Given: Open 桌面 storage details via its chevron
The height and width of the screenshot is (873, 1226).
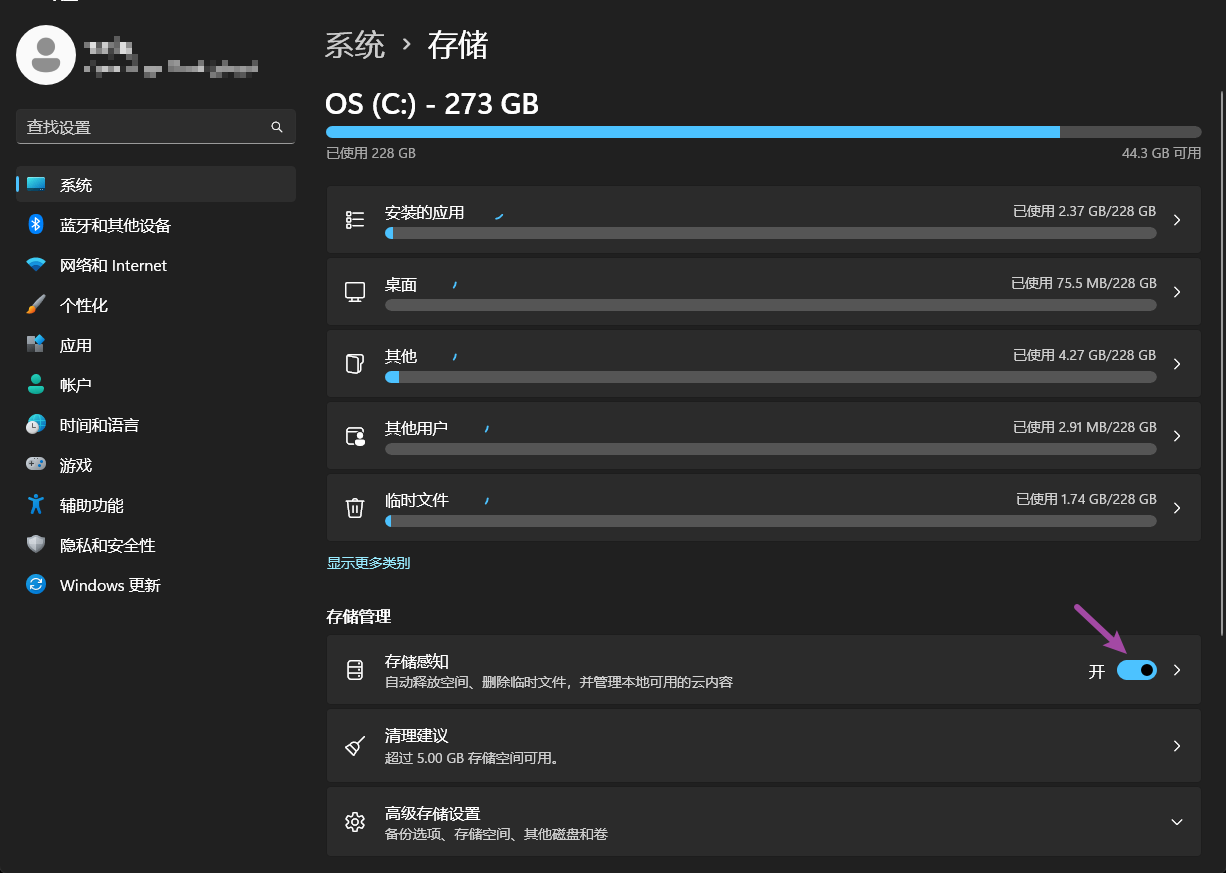Looking at the screenshot, I should tap(1177, 292).
